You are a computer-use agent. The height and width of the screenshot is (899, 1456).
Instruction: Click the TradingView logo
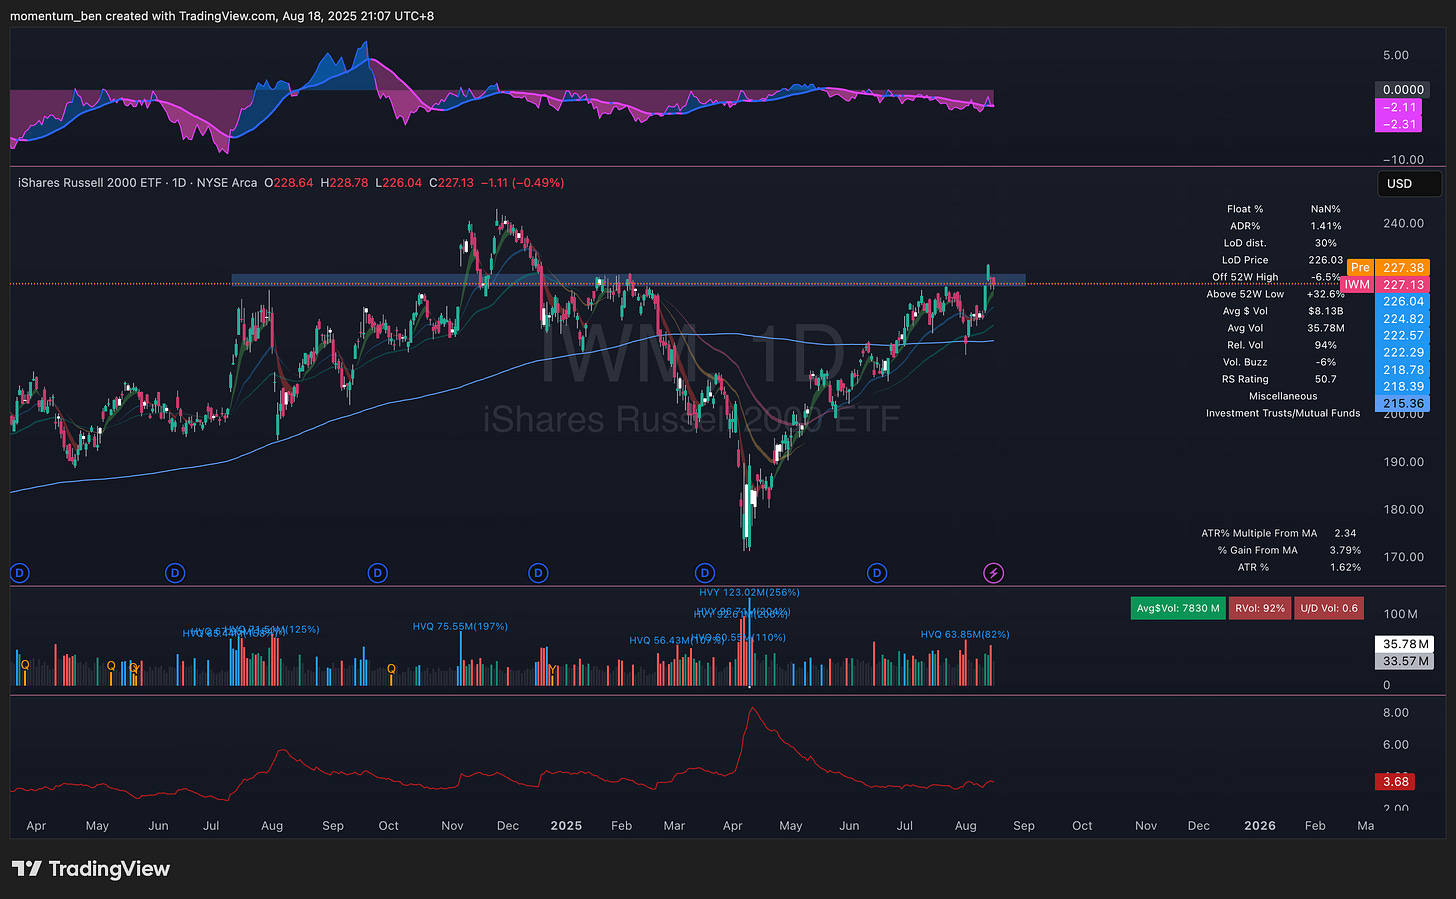click(x=91, y=869)
